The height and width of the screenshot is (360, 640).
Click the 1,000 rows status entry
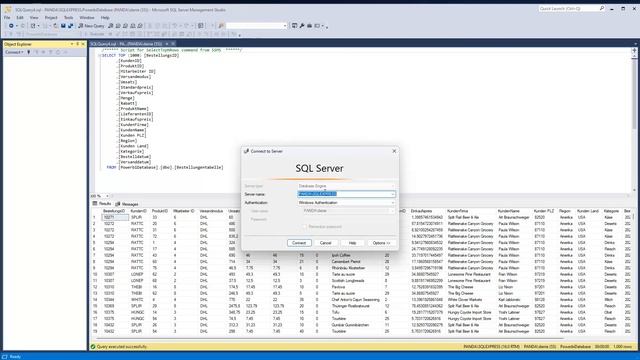(x=622, y=347)
